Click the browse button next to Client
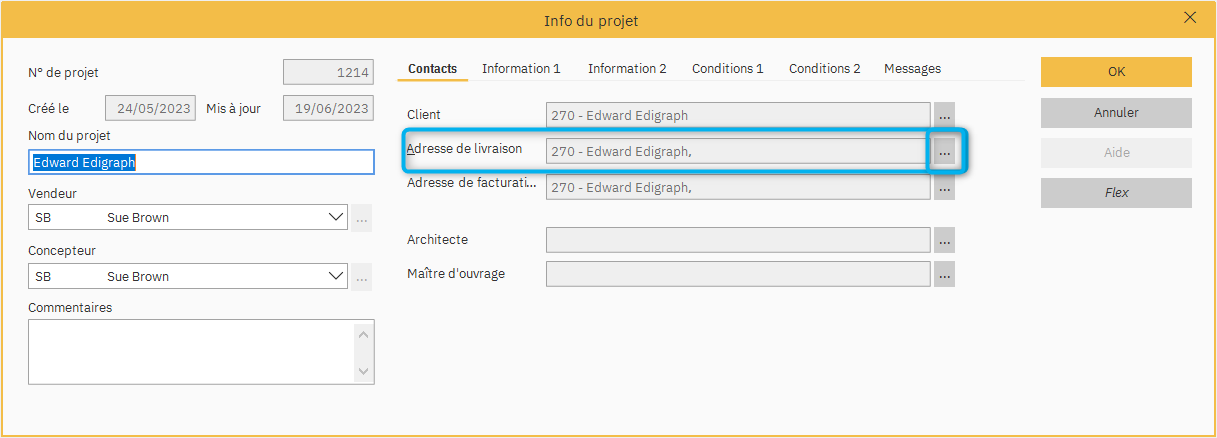The width and height of the screenshot is (1217, 438). point(944,115)
